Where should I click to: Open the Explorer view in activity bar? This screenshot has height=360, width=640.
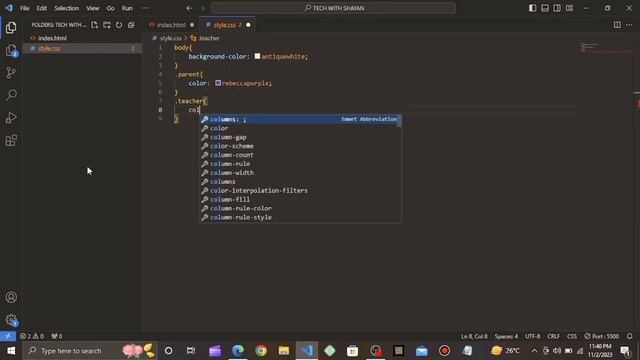[x=11, y=28]
